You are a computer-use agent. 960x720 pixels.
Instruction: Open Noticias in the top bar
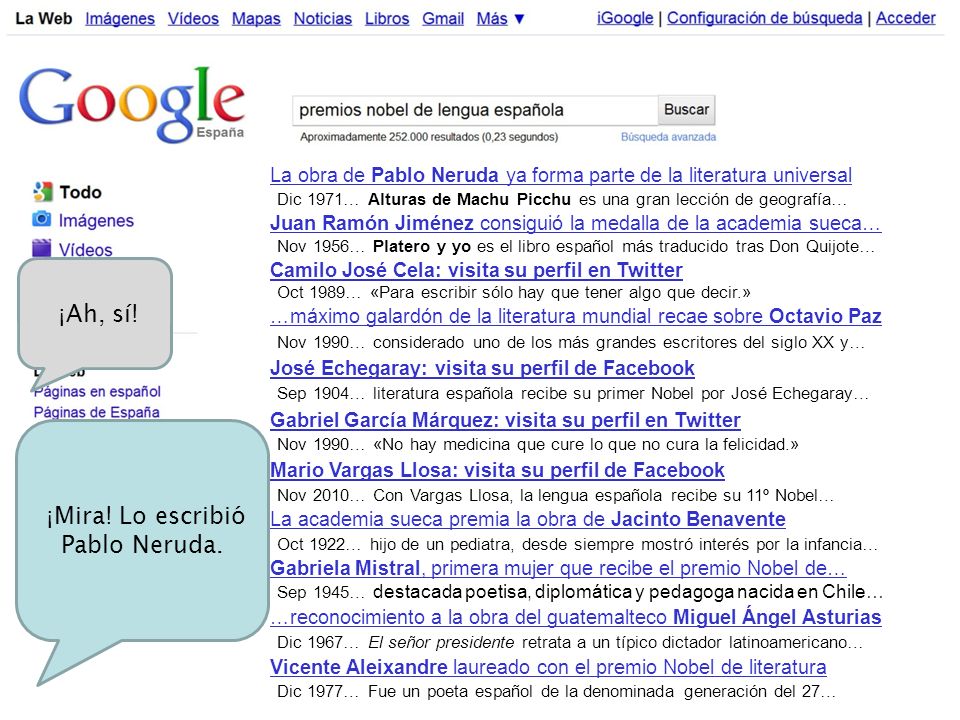point(323,19)
